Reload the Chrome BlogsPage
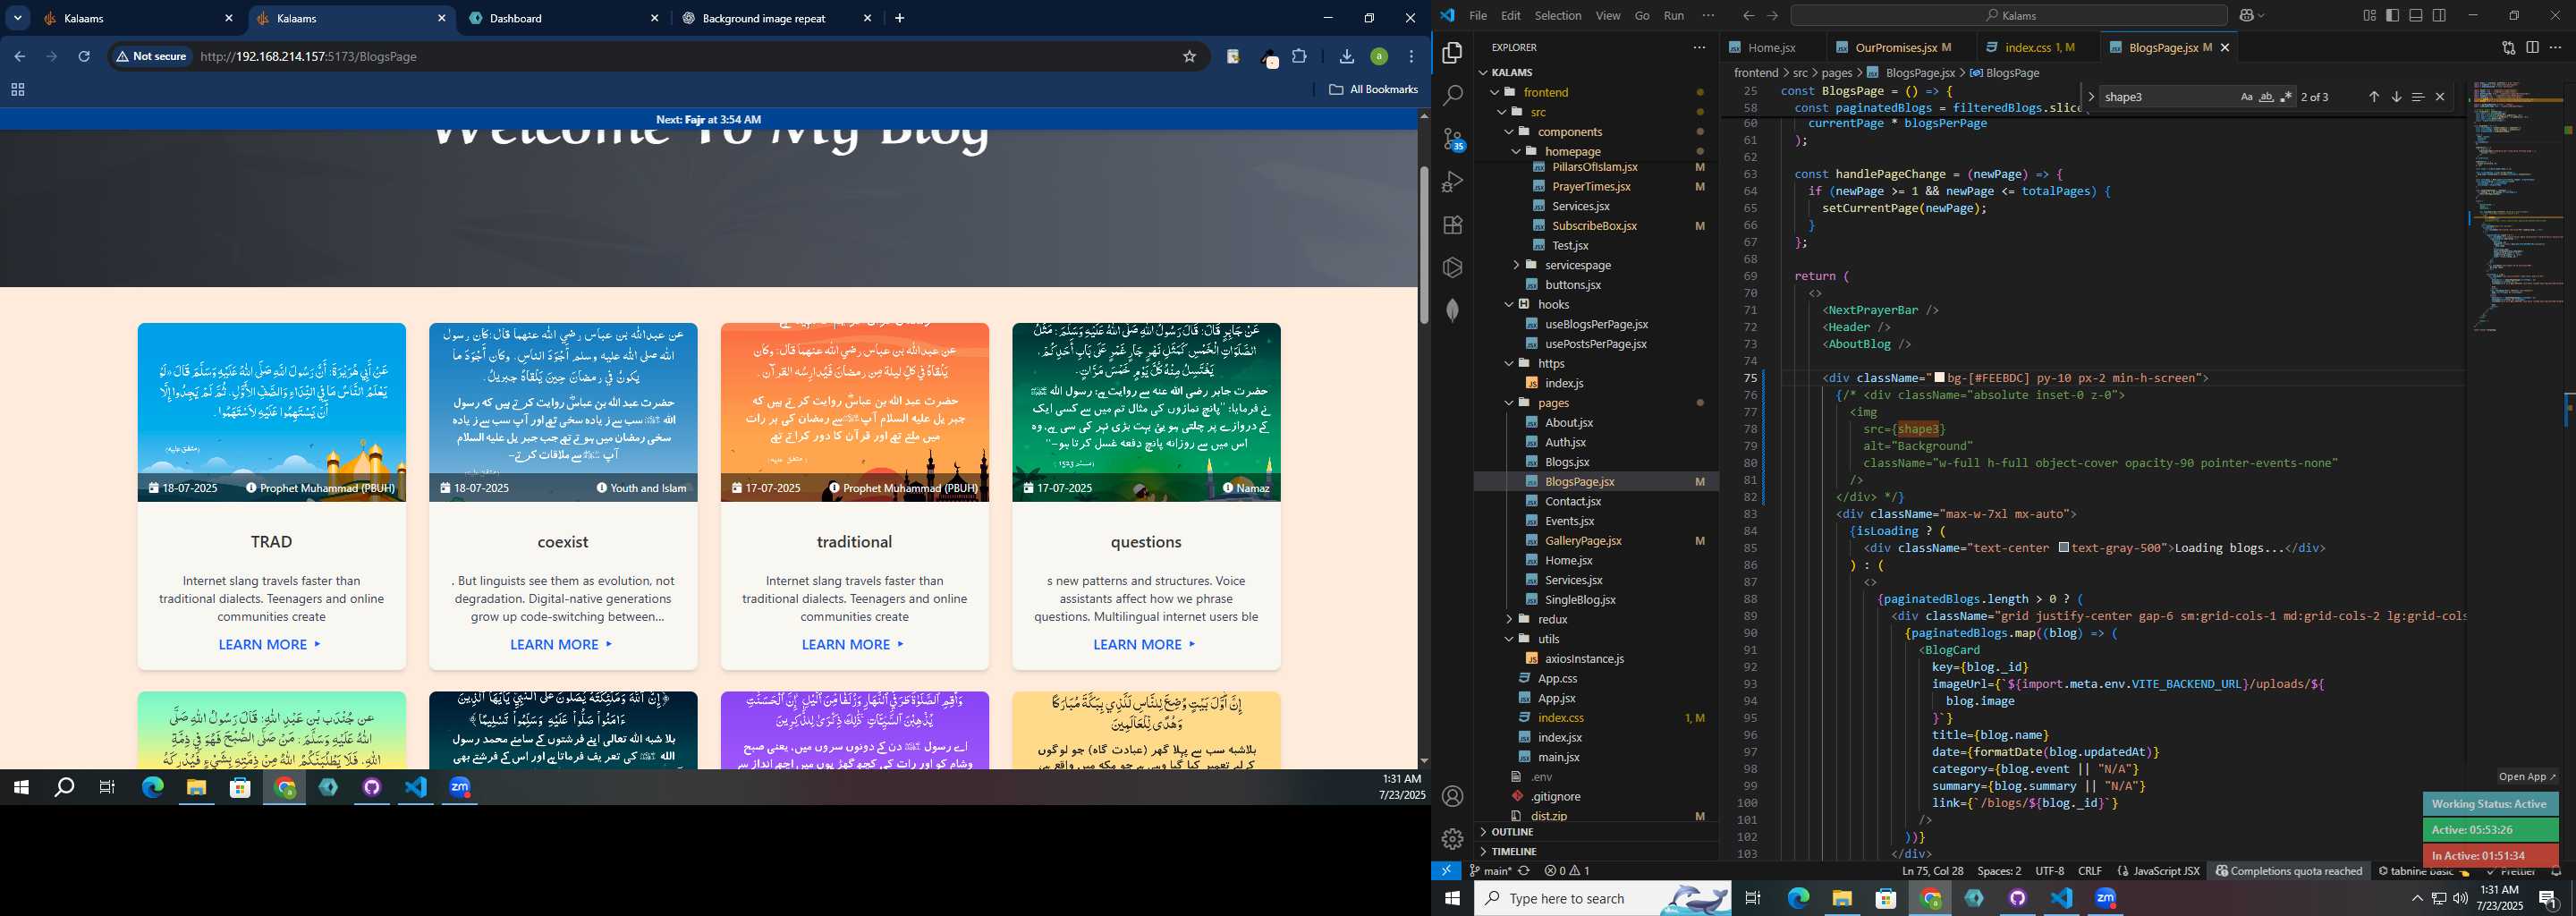Image resolution: width=2576 pixels, height=916 pixels. point(84,56)
